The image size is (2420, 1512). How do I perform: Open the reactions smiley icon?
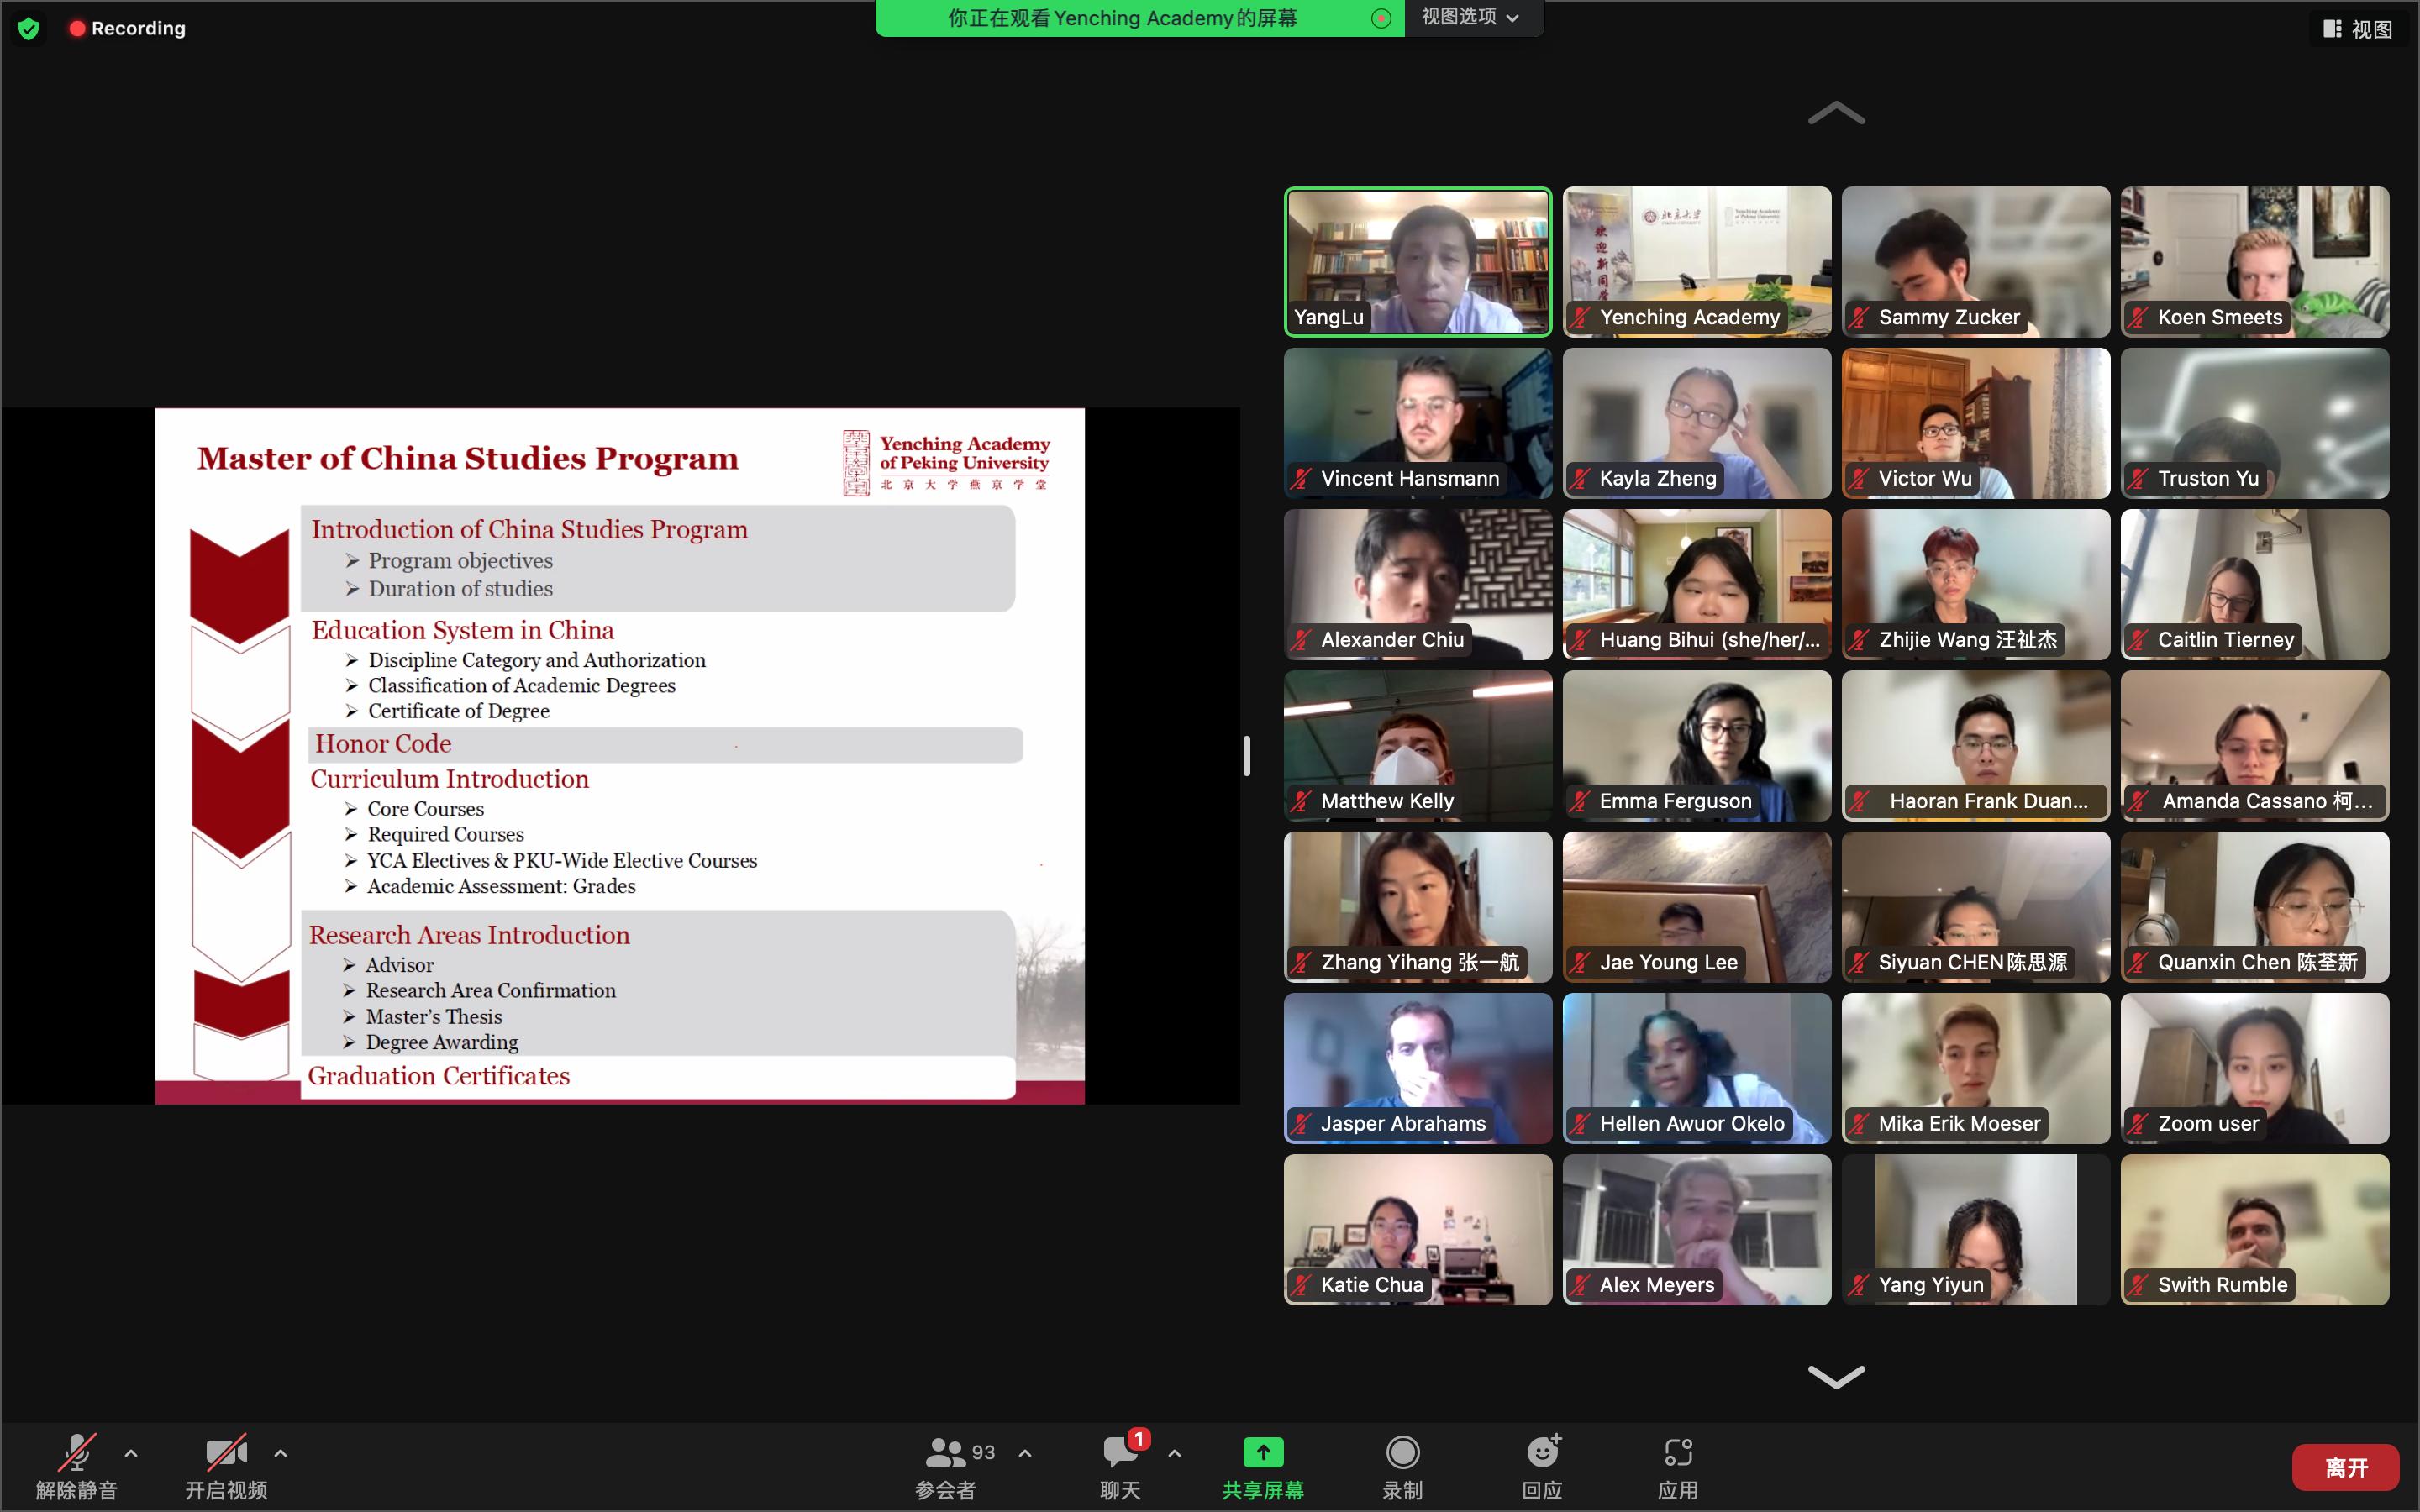(1542, 1452)
